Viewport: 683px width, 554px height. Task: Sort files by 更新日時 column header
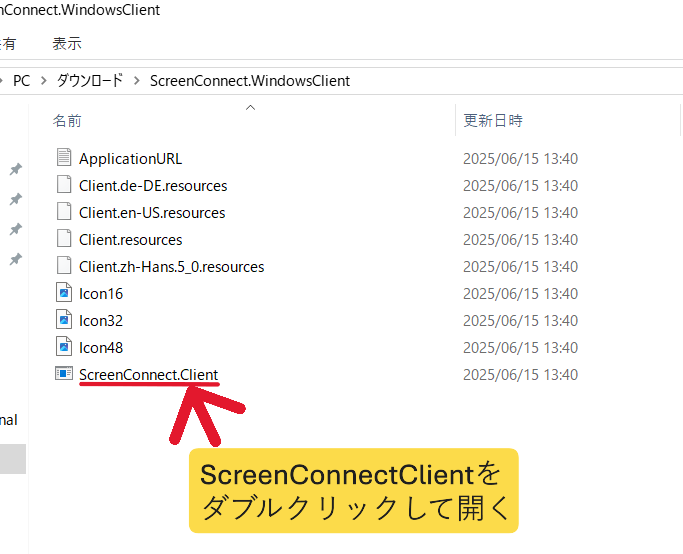[493, 121]
